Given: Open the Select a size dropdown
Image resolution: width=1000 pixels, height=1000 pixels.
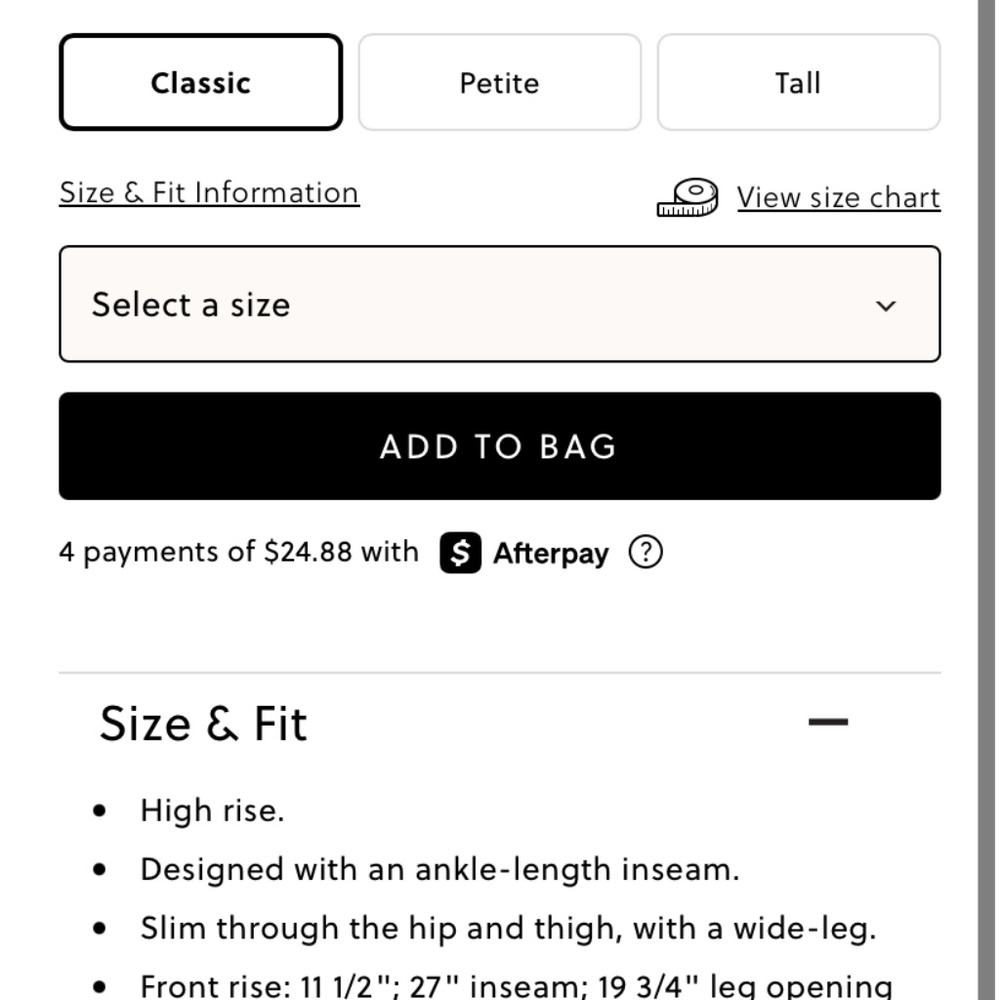Looking at the screenshot, I should click(x=499, y=304).
